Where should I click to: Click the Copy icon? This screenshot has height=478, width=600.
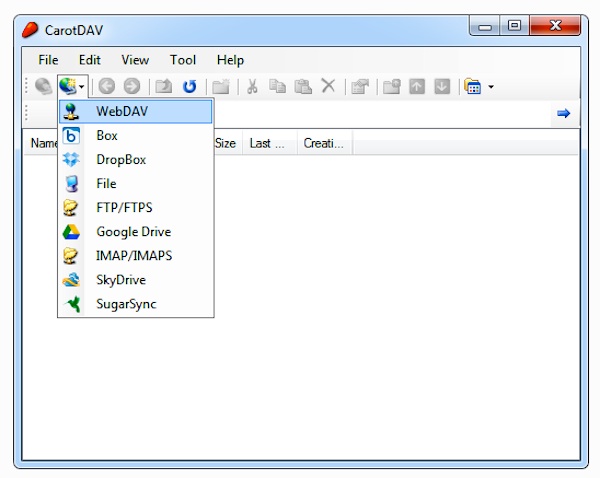[x=277, y=86]
